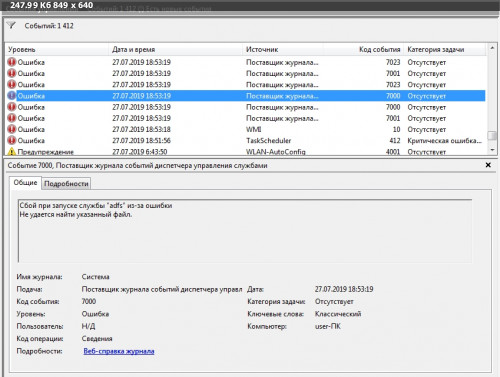Click the Ошибка value beside Уровень label

pos(95,314)
